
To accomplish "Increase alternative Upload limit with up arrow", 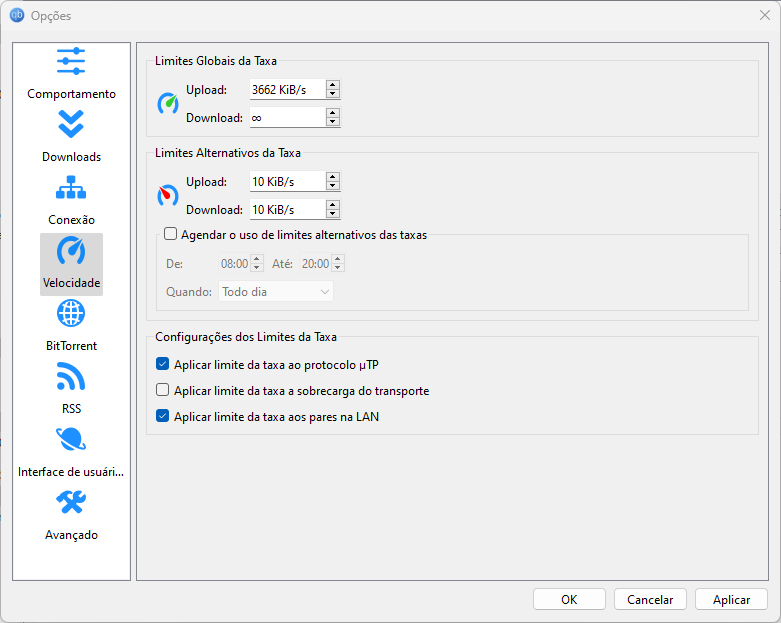I will coord(333,177).
